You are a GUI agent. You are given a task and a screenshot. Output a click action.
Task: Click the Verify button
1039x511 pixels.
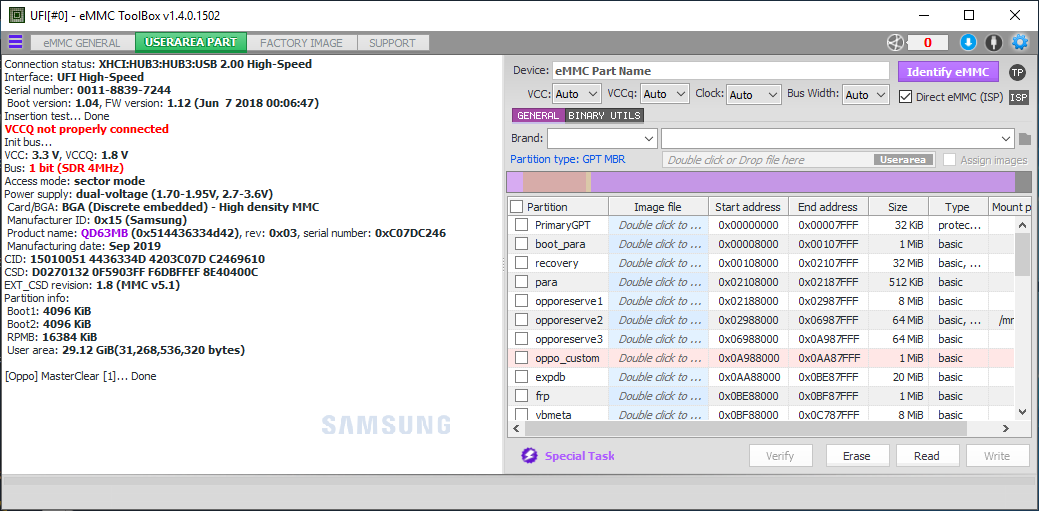click(780, 456)
